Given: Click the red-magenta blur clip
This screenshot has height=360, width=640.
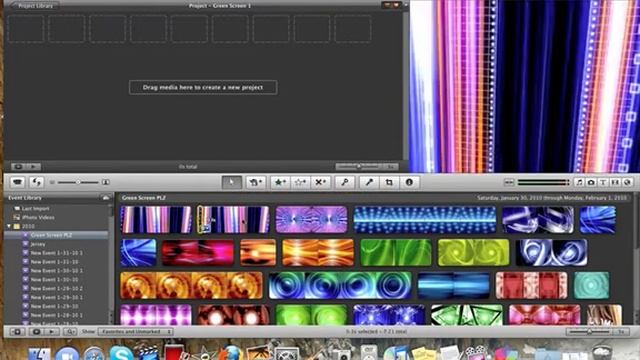Looking at the screenshot, I should (x=198, y=252).
